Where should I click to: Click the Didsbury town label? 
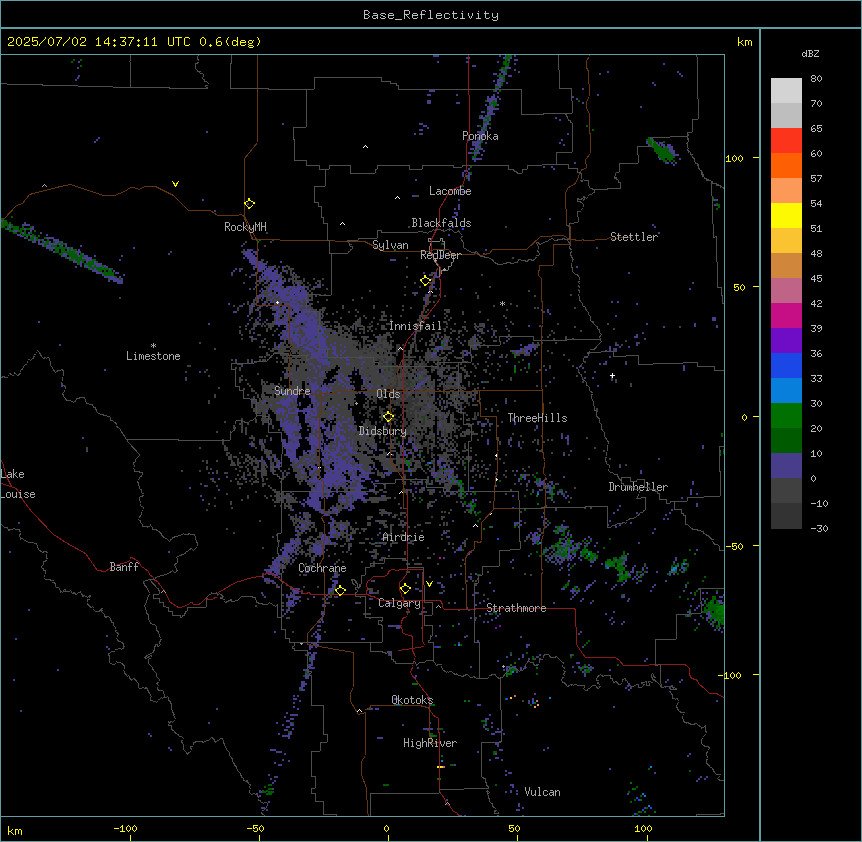point(383,431)
